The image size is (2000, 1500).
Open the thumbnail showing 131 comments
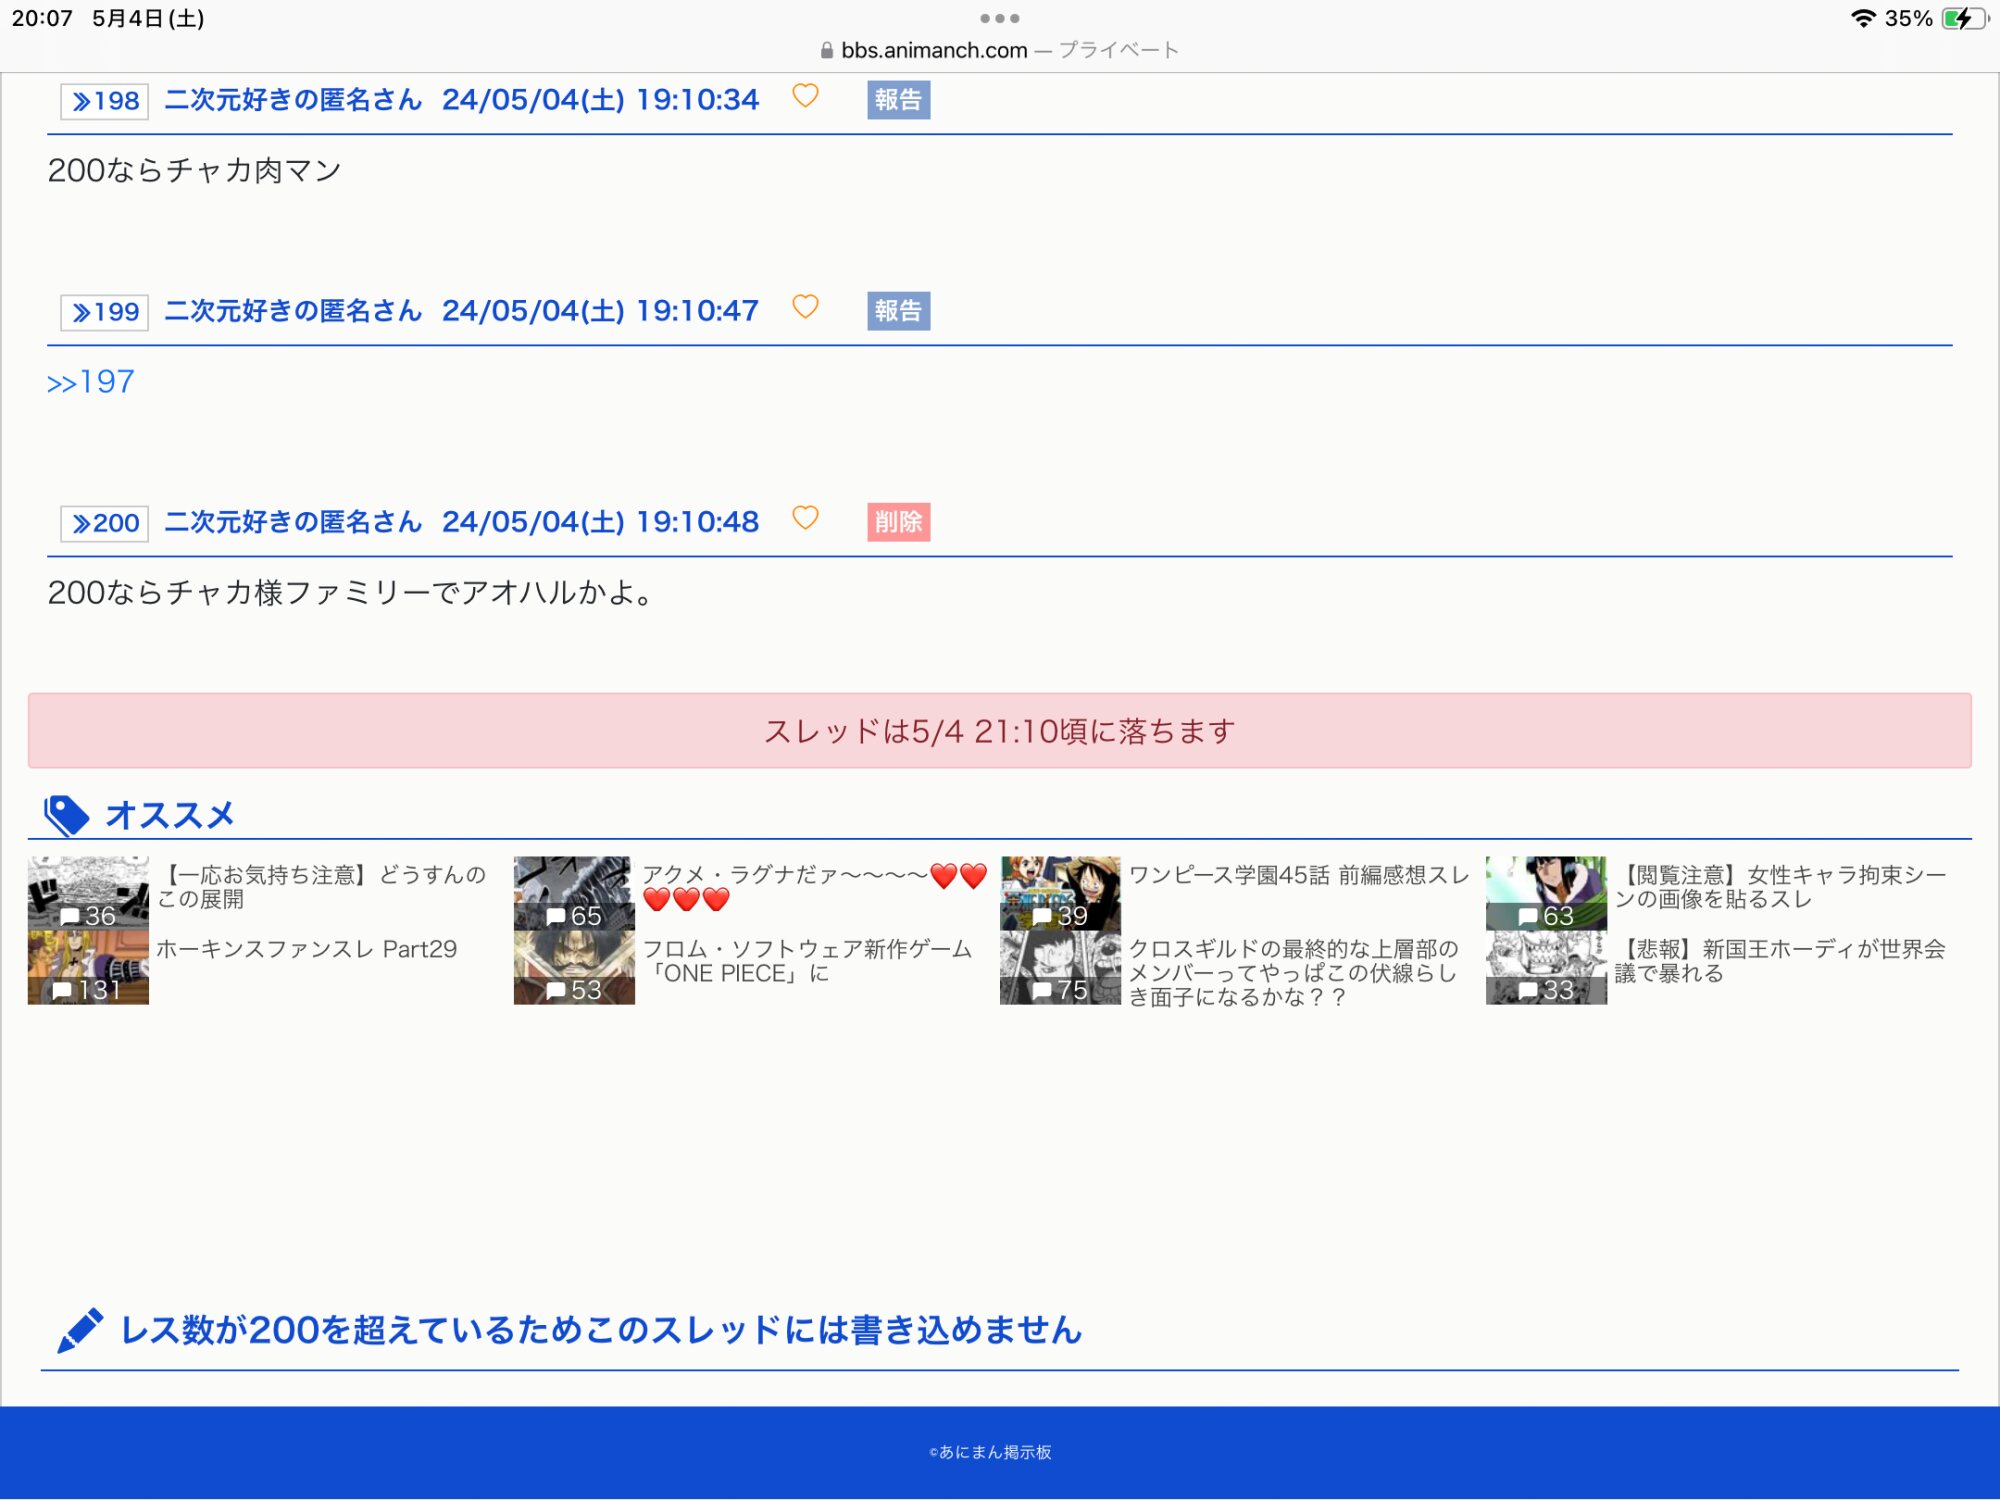tap(88, 967)
